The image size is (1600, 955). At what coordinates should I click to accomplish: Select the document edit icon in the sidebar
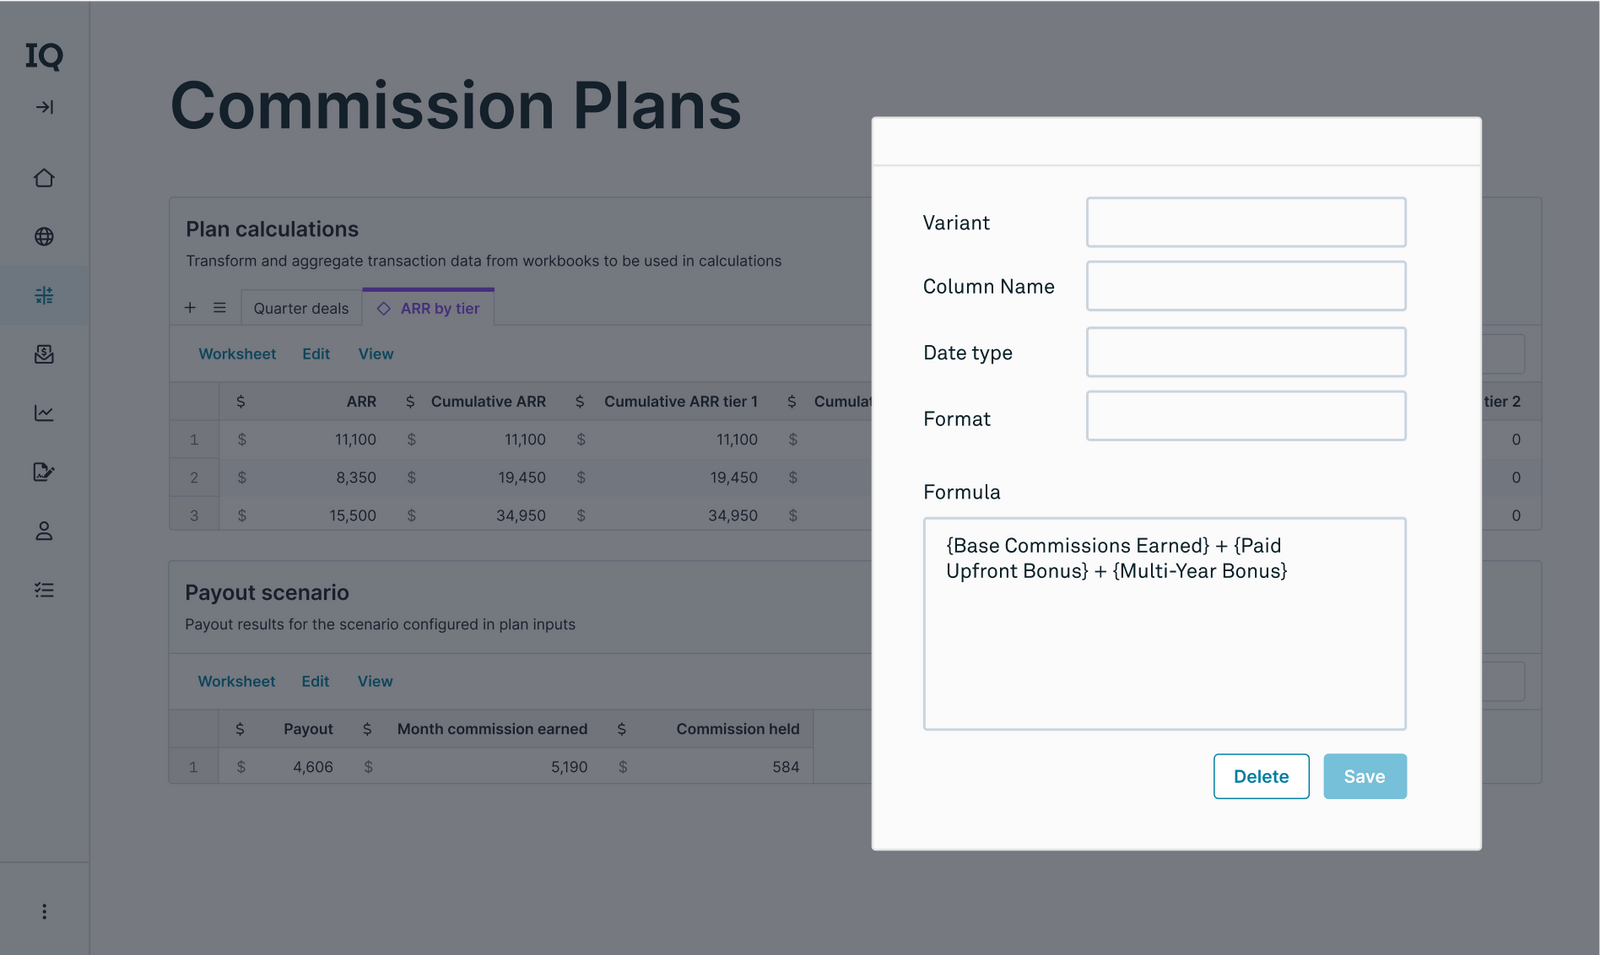44,471
